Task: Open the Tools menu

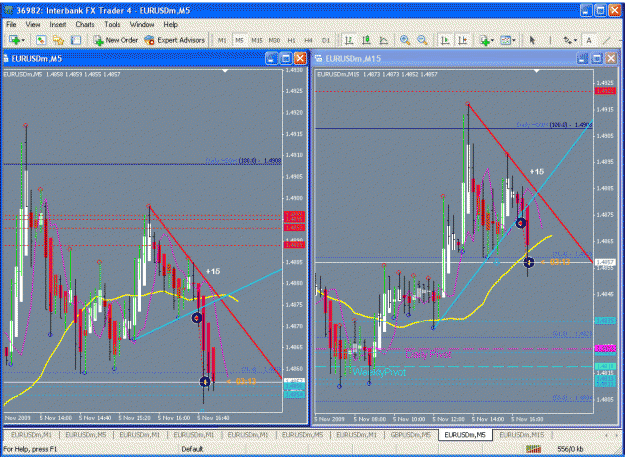Action: pos(112,25)
